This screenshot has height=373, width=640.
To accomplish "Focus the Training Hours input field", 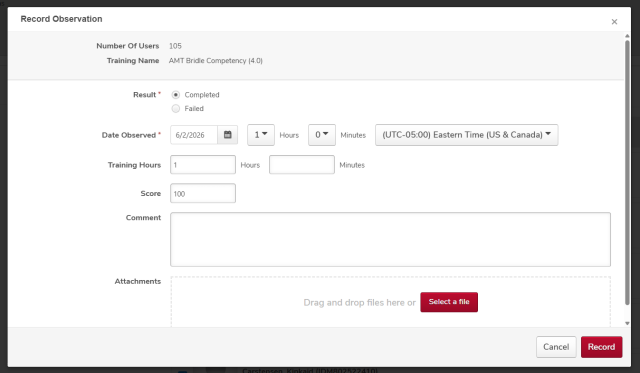I will [203, 164].
